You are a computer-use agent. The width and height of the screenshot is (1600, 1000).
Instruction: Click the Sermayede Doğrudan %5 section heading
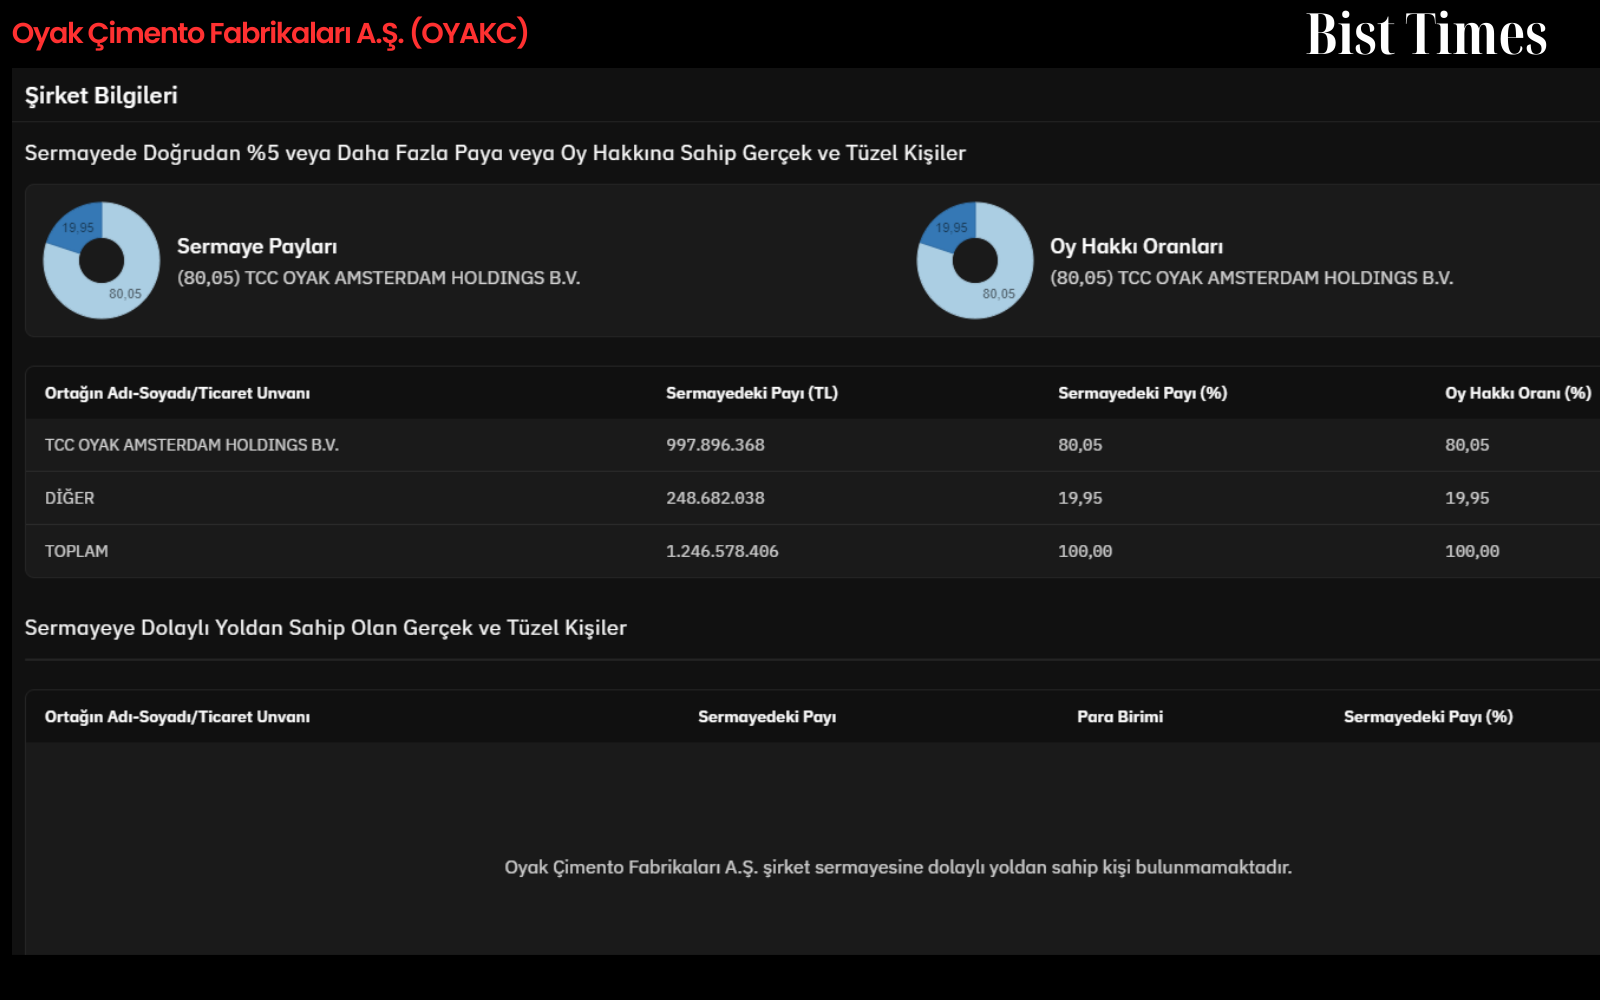click(495, 153)
